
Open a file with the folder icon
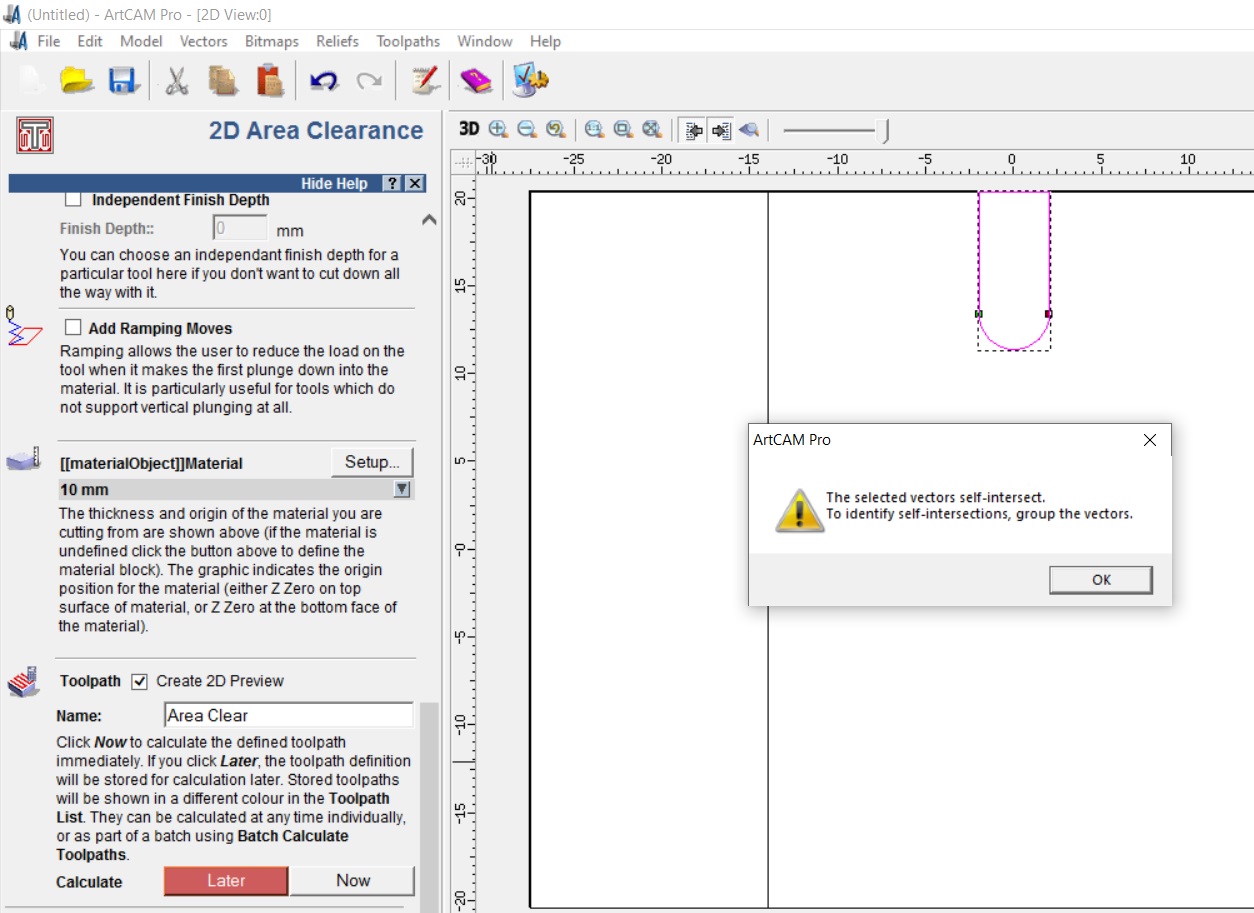pos(77,80)
